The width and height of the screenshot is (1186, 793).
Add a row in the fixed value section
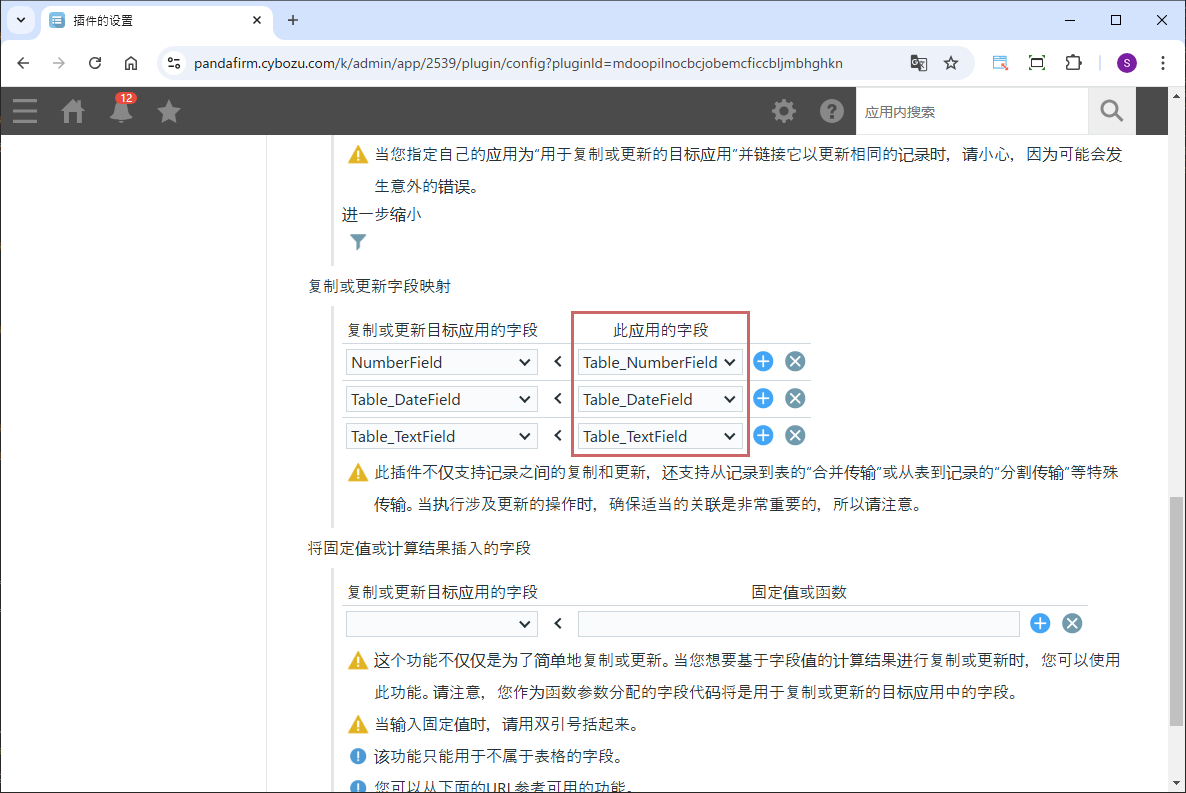click(x=1040, y=624)
